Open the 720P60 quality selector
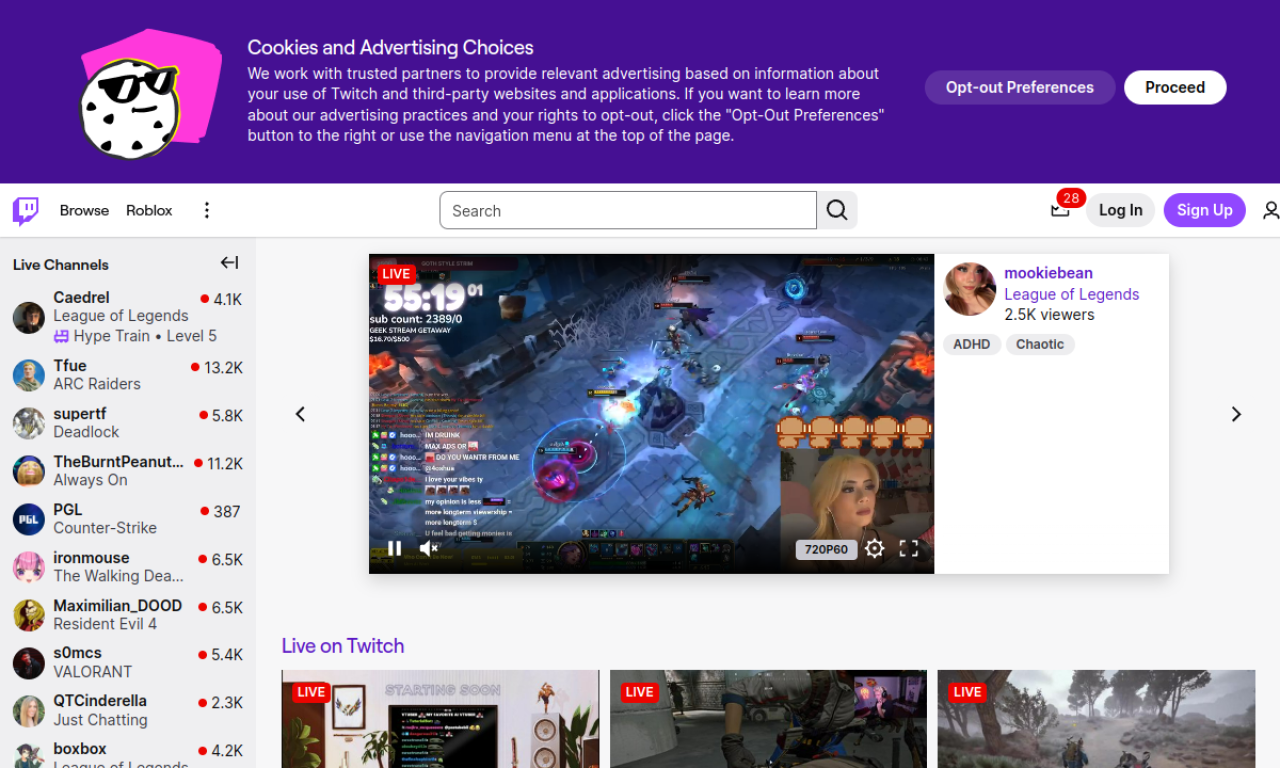Screen dimensions: 1280x768 826,548
